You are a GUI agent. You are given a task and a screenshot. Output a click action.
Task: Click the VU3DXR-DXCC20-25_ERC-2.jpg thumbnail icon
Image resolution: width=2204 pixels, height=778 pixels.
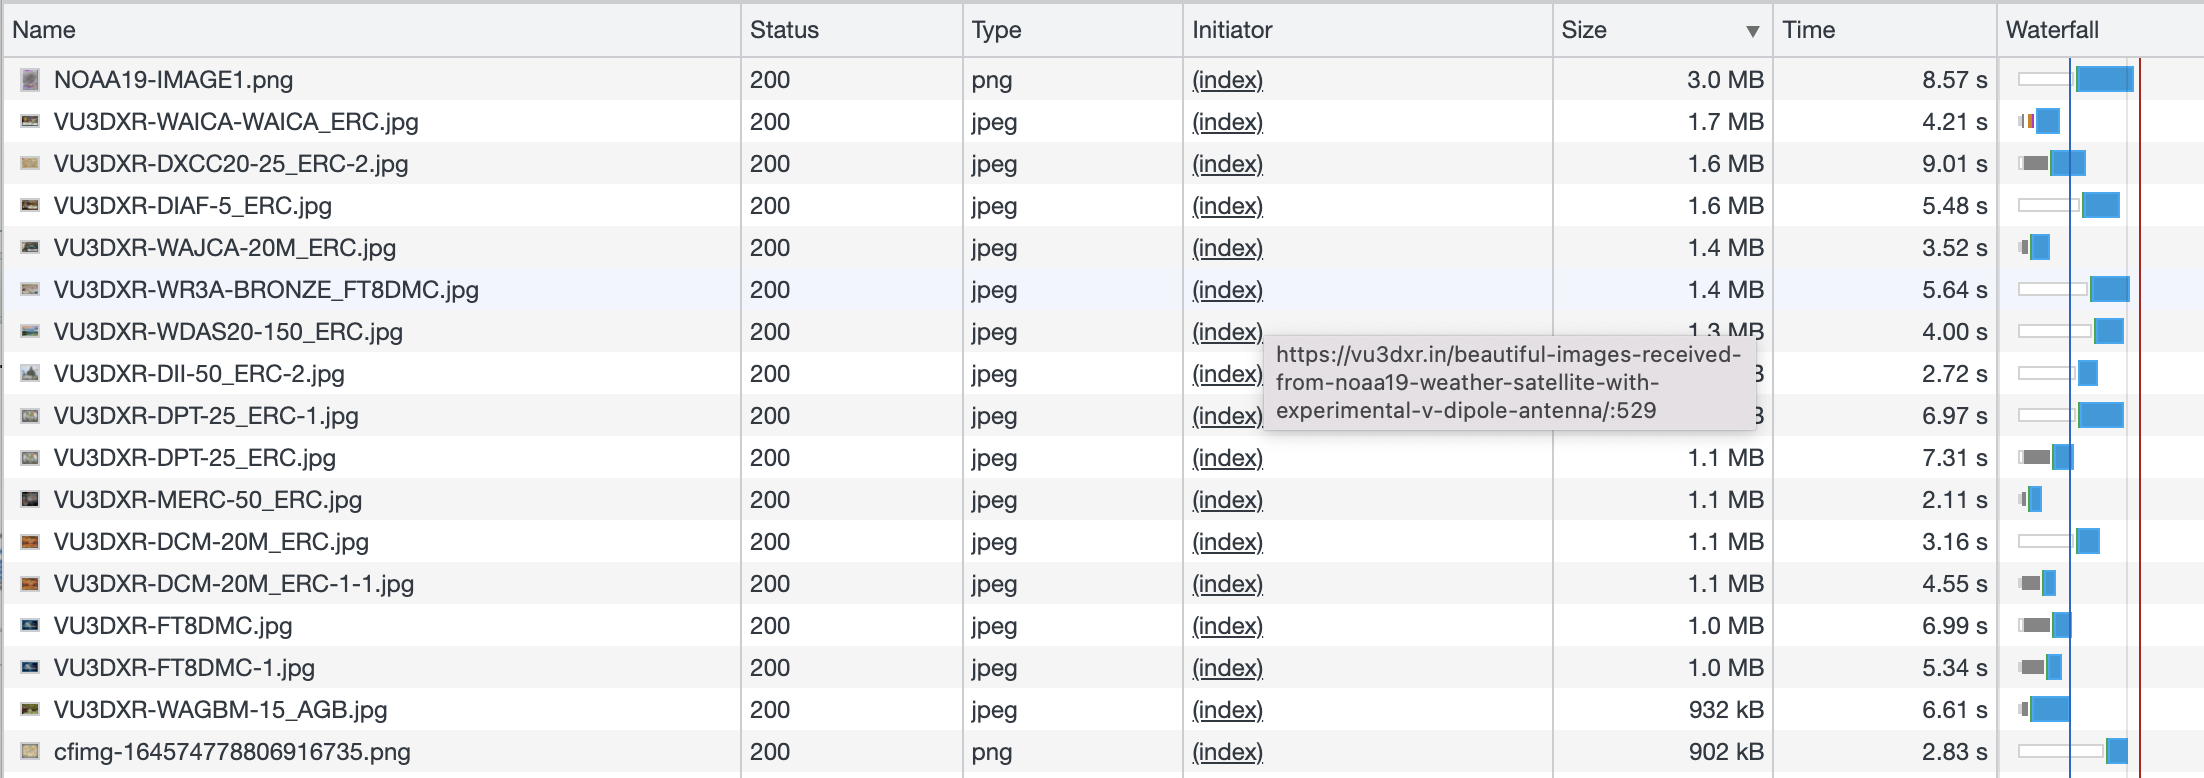click(x=31, y=164)
